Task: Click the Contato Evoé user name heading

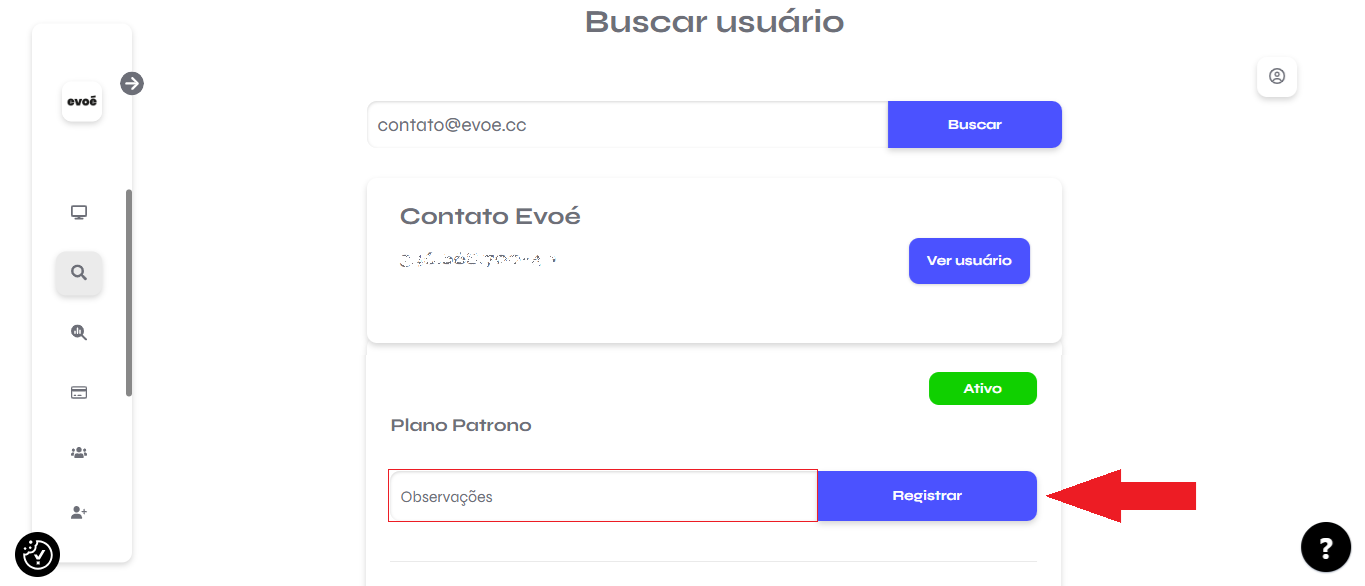Action: pos(490,216)
